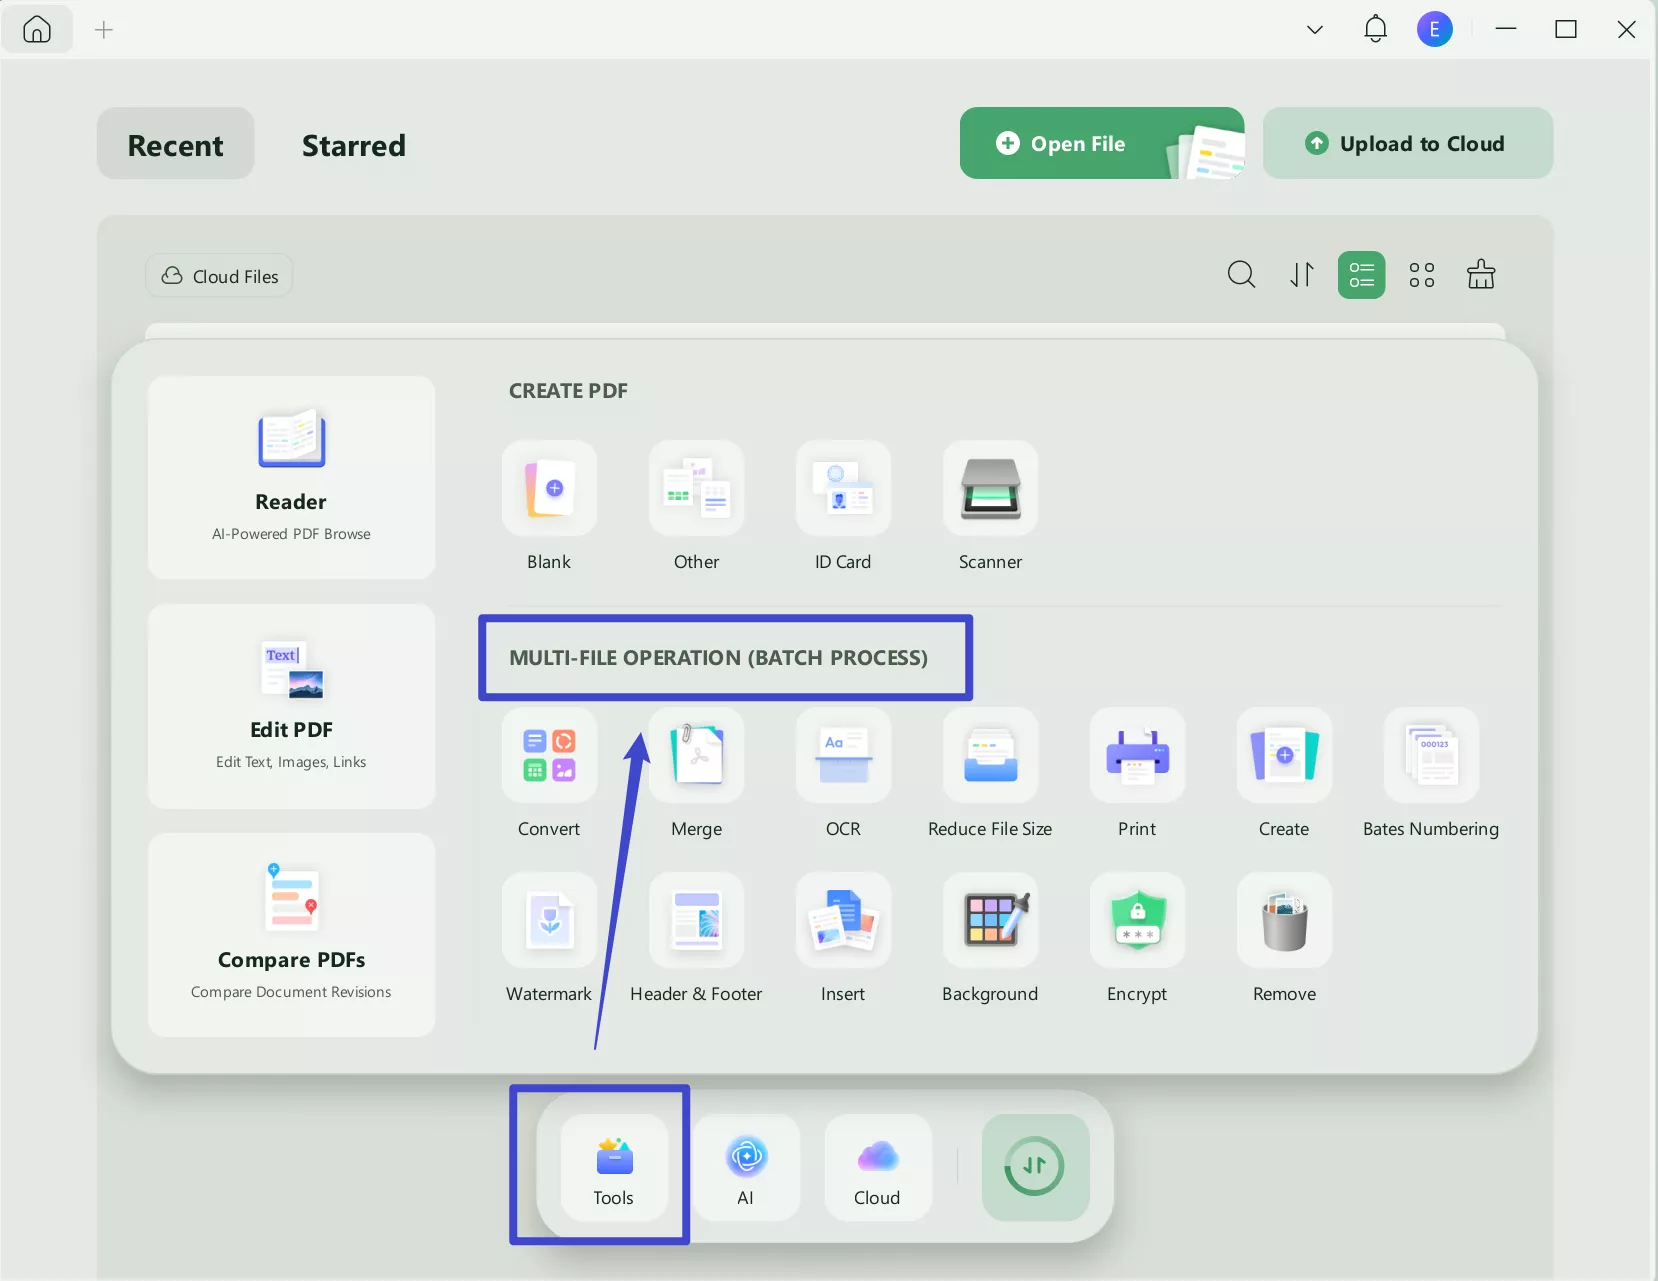This screenshot has height=1281, width=1658.
Task: Open Reduce File Size tool
Action: pyautogui.click(x=990, y=755)
